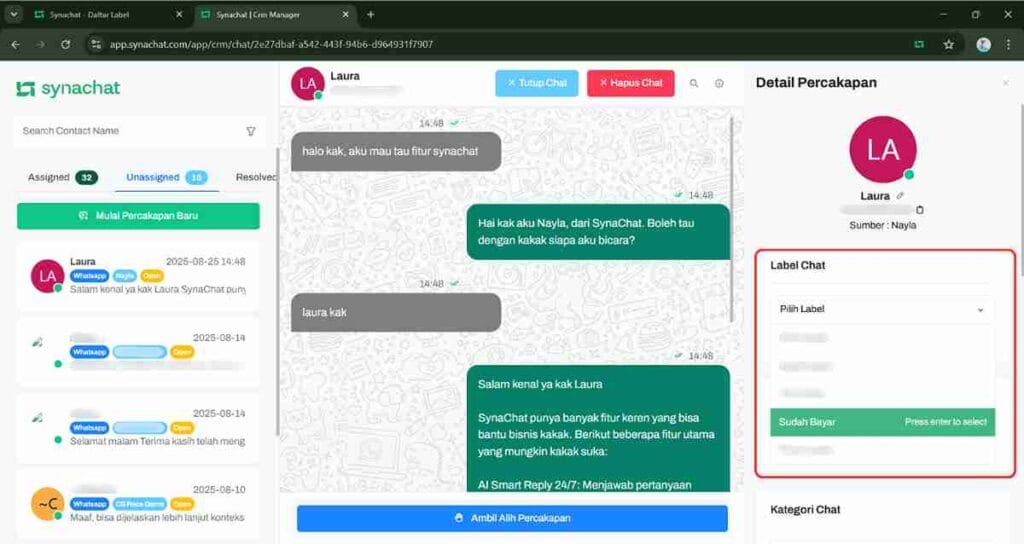Viewport: 1024px width, 544px height.
Task: Click Mulai Percakapan Baru button
Action: coord(138,216)
